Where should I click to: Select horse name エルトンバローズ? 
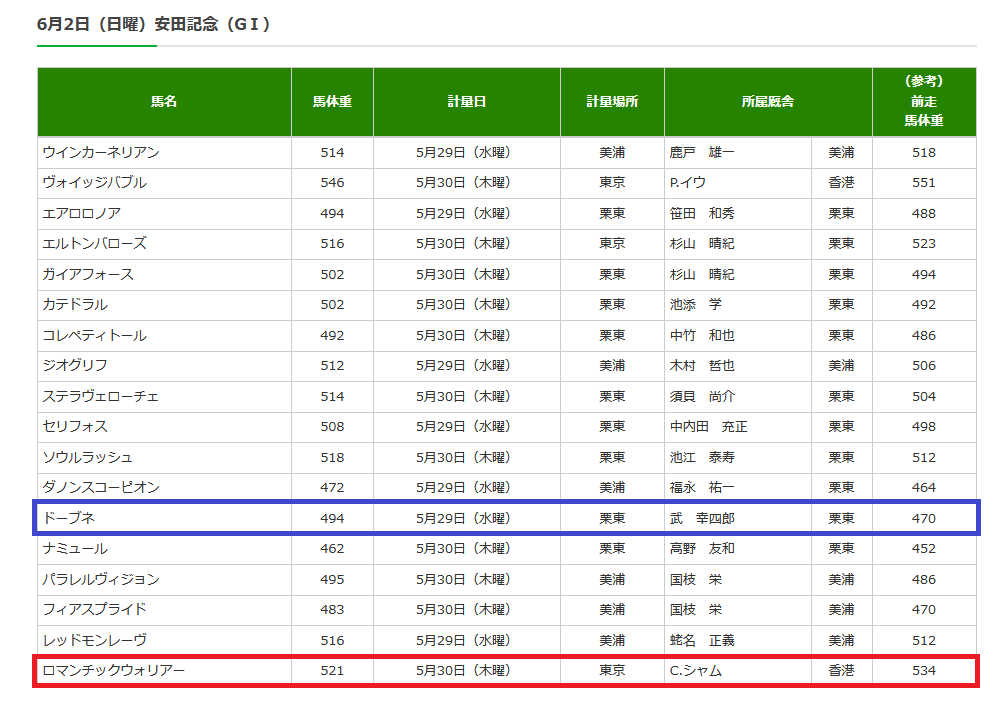pyautogui.click(x=94, y=243)
